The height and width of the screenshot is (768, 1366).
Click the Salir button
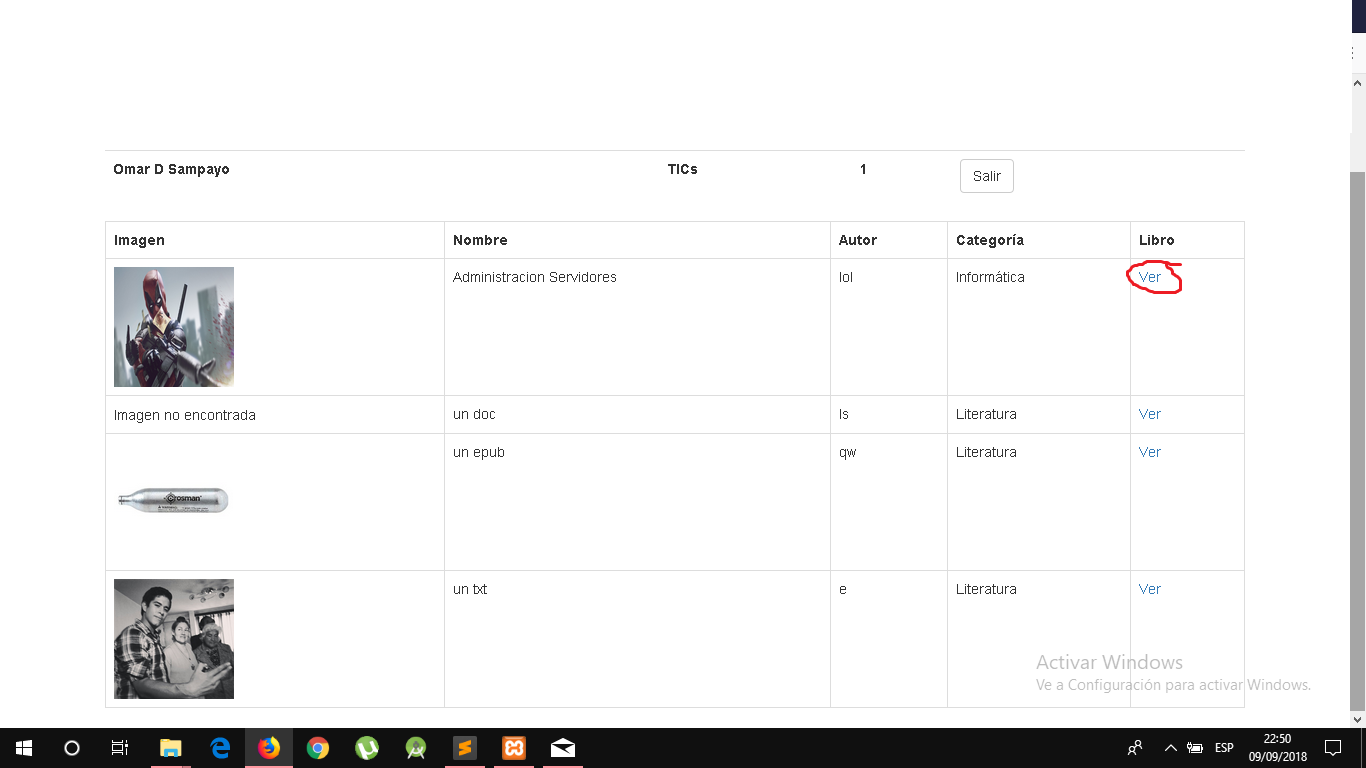(x=986, y=176)
